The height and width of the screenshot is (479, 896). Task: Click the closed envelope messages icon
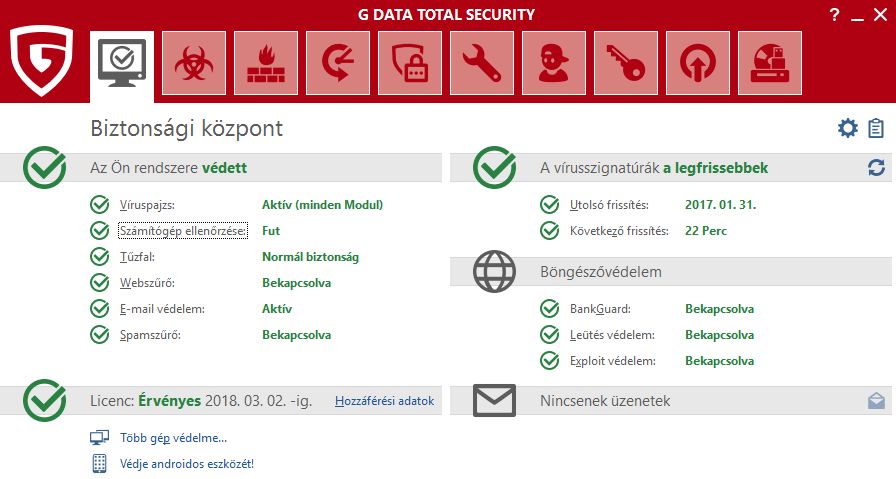point(494,400)
